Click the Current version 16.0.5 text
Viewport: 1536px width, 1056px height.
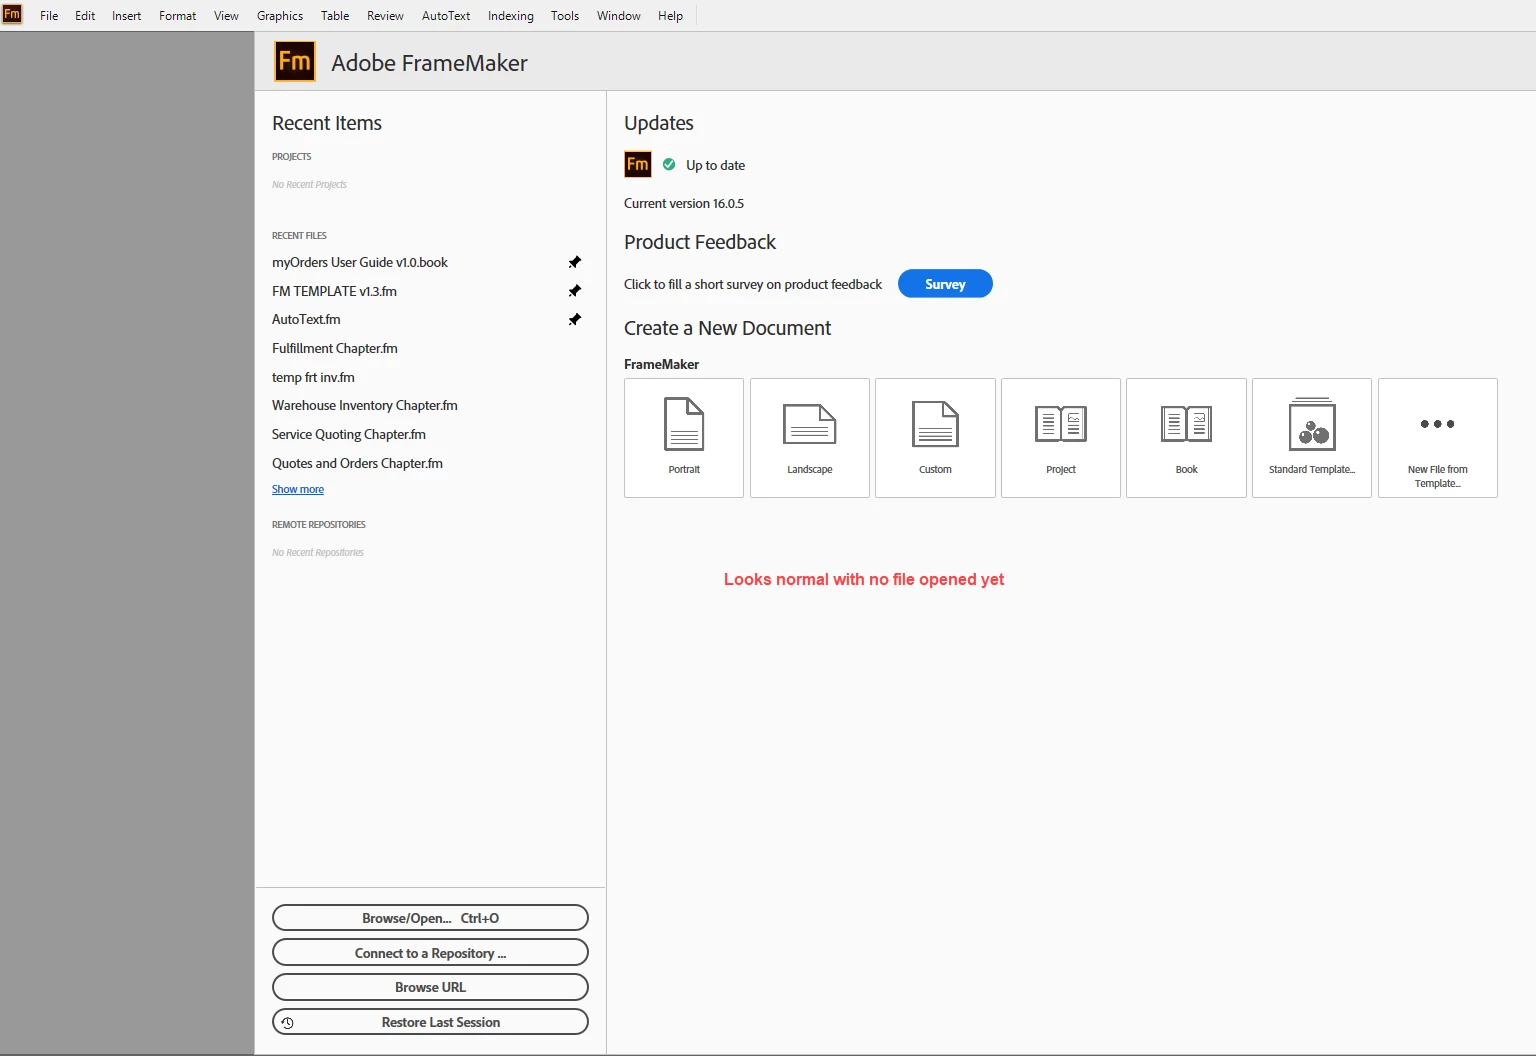pos(684,203)
